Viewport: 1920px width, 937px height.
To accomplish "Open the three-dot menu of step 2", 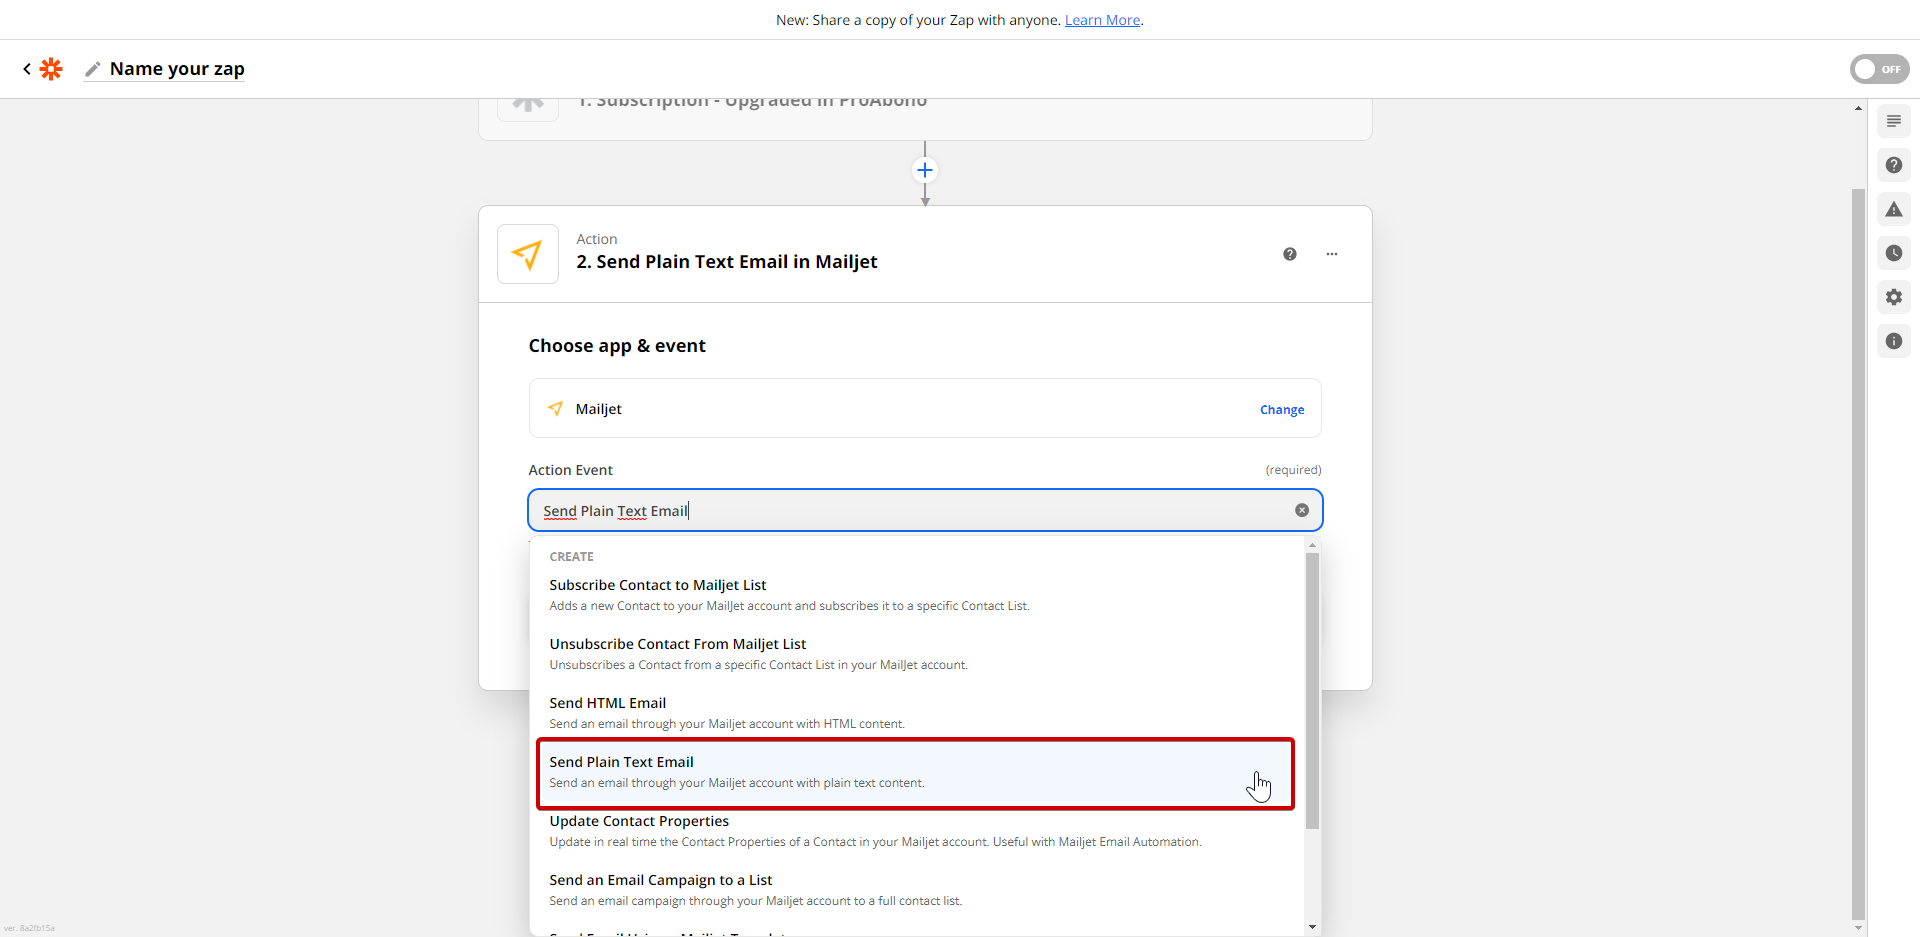I will click(1332, 254).
